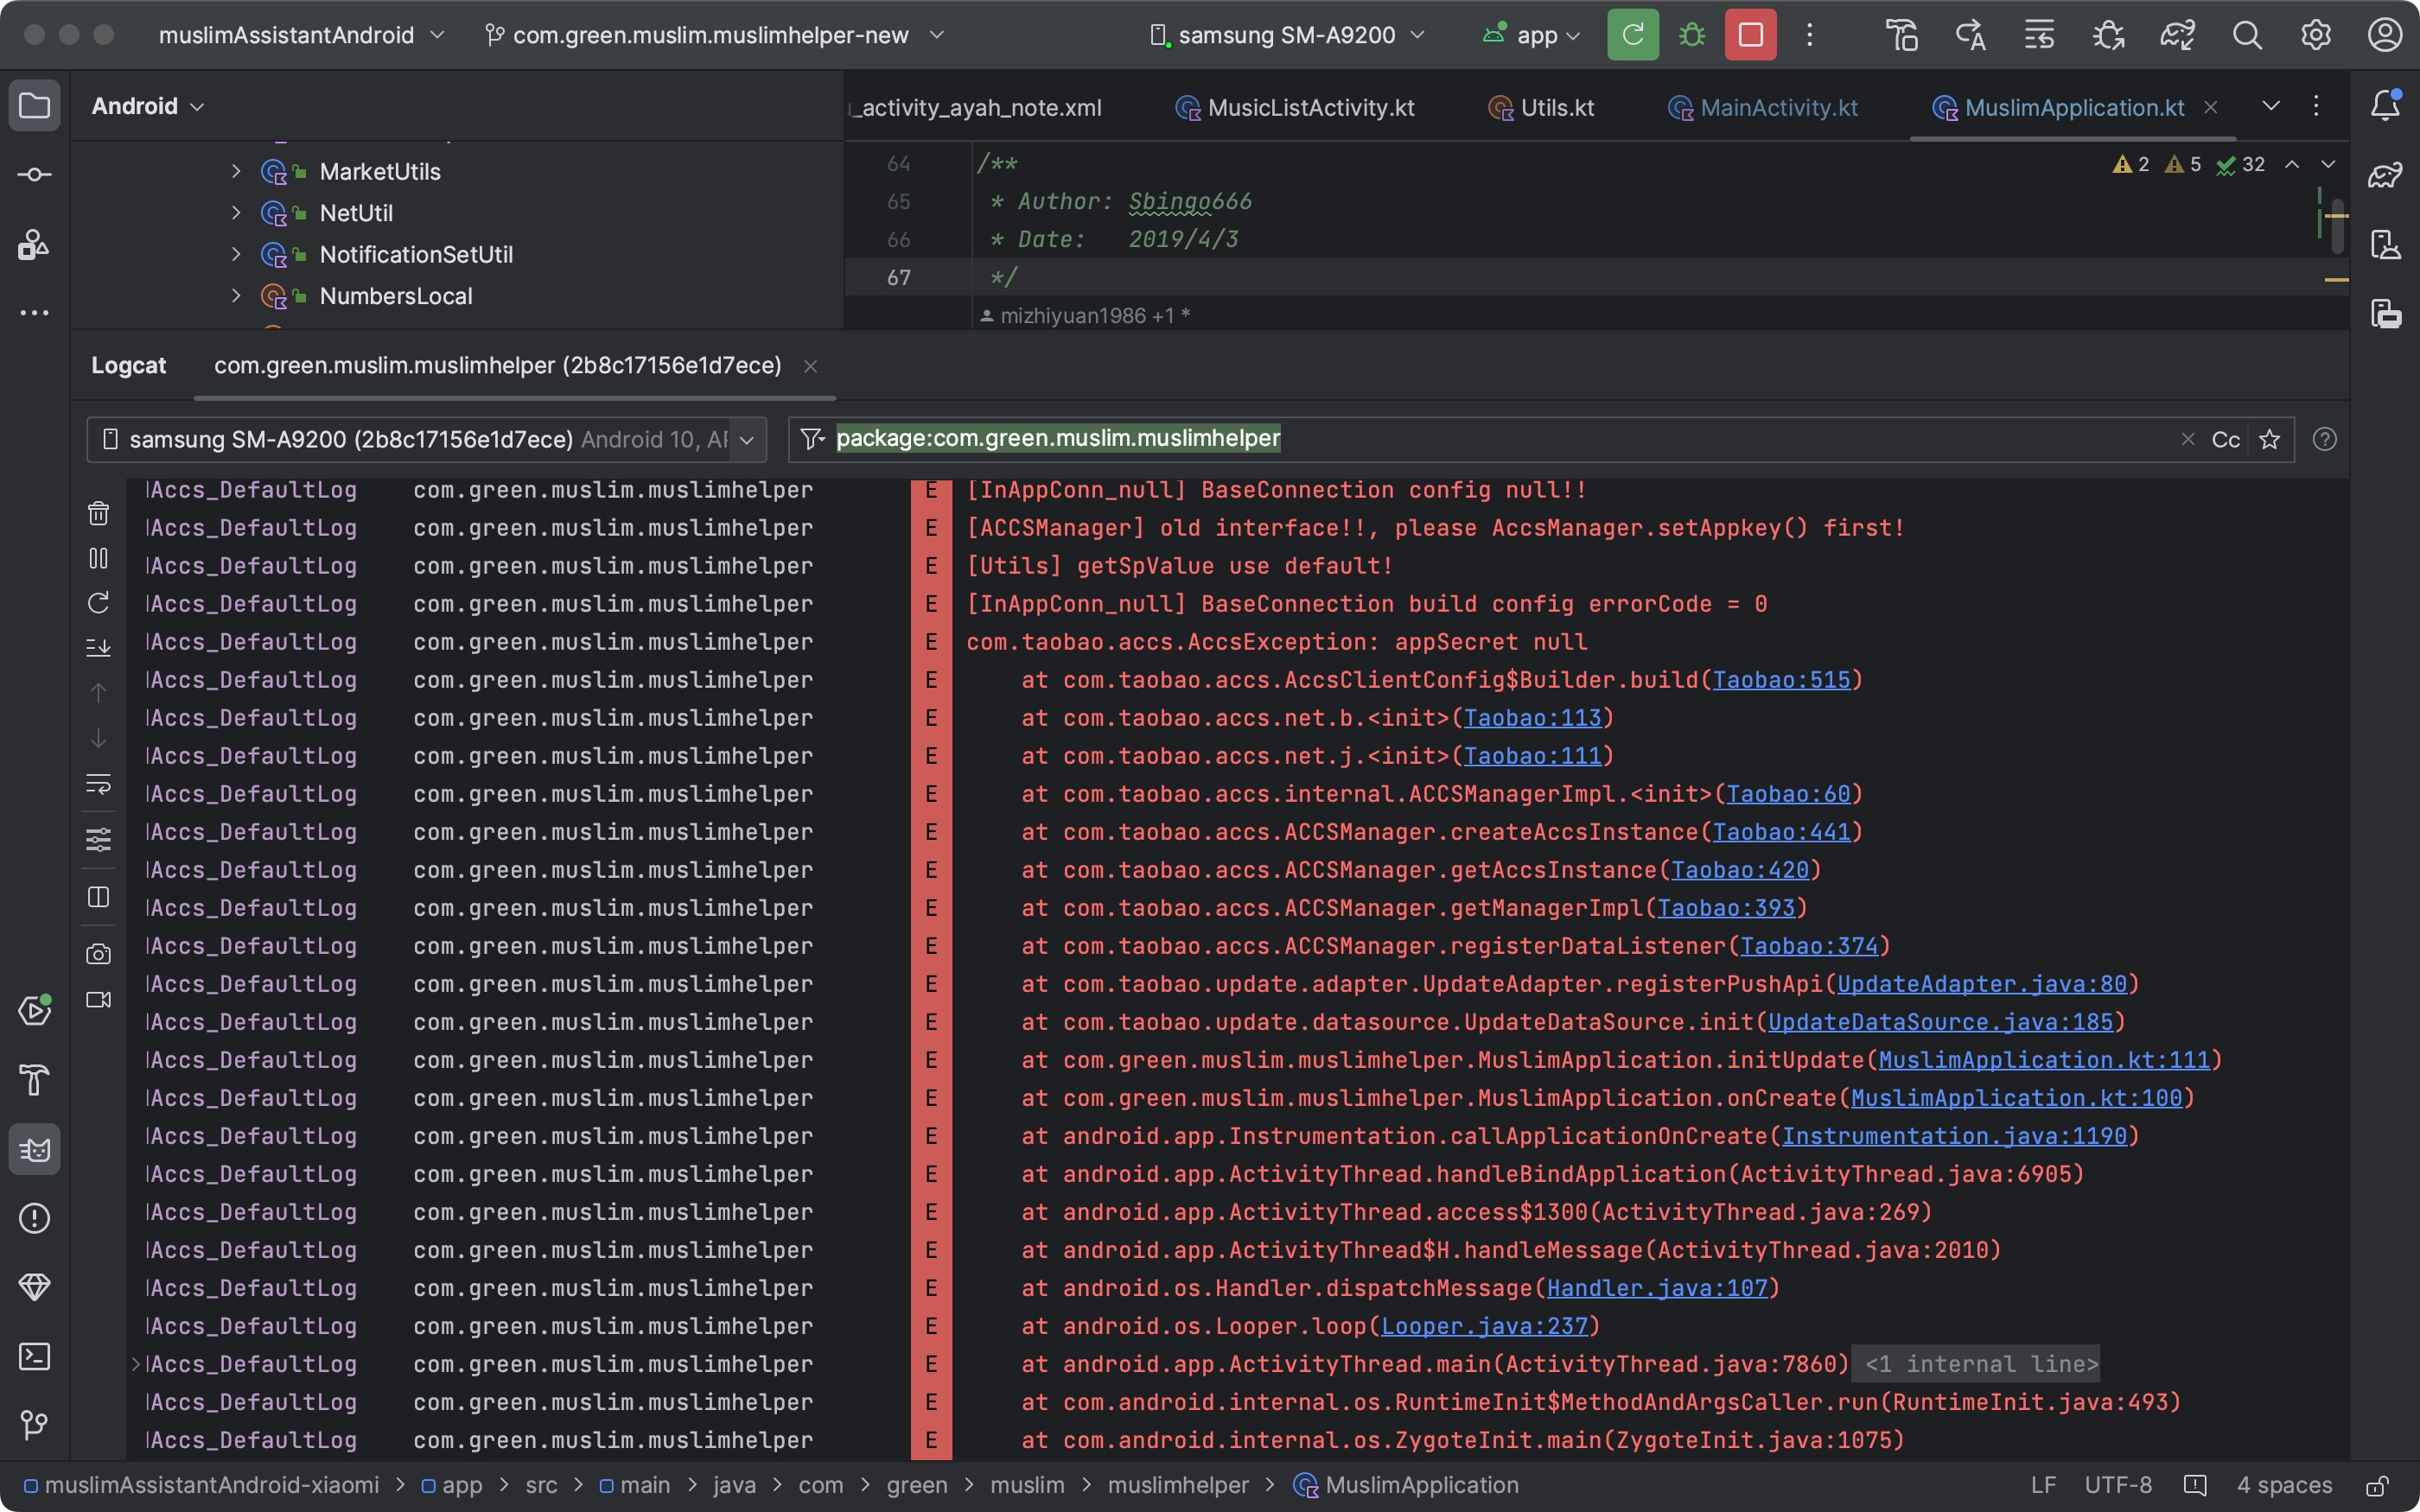Record device screen video icon
2420x1512 pixels.
click(98, 1000)
